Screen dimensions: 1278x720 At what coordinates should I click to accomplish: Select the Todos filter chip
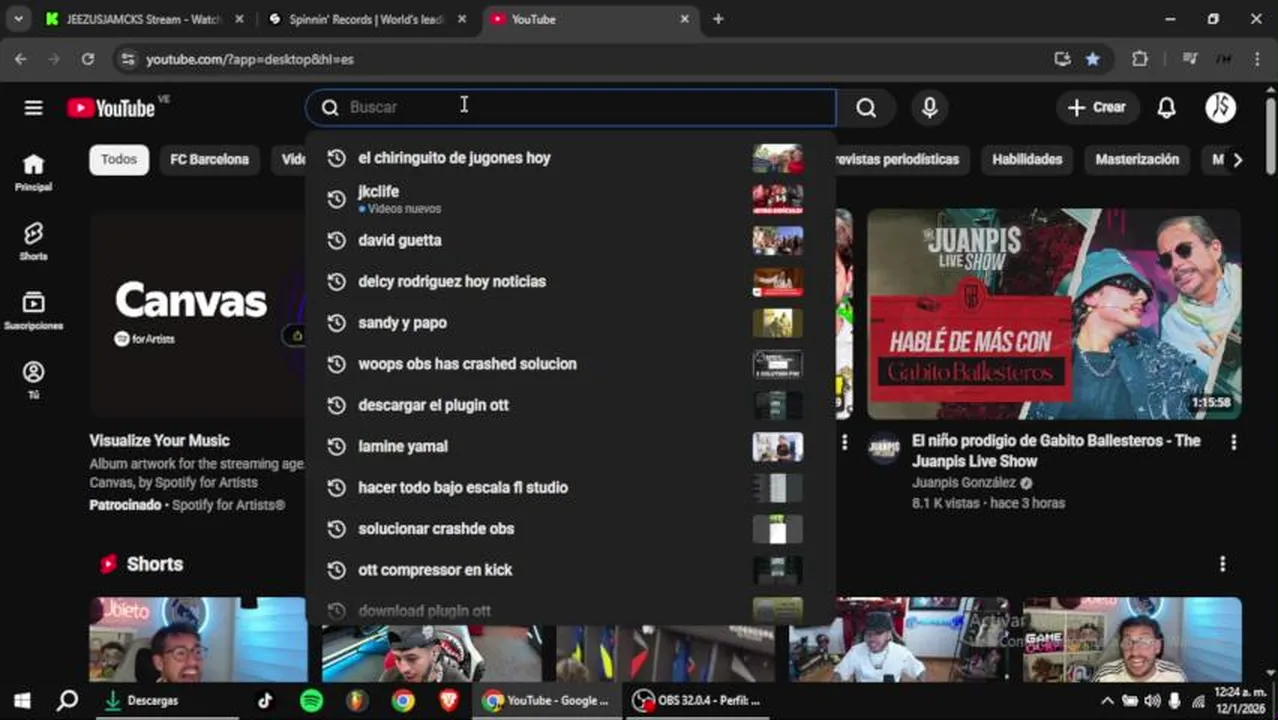pyautogui.click(x=119, y=160)
